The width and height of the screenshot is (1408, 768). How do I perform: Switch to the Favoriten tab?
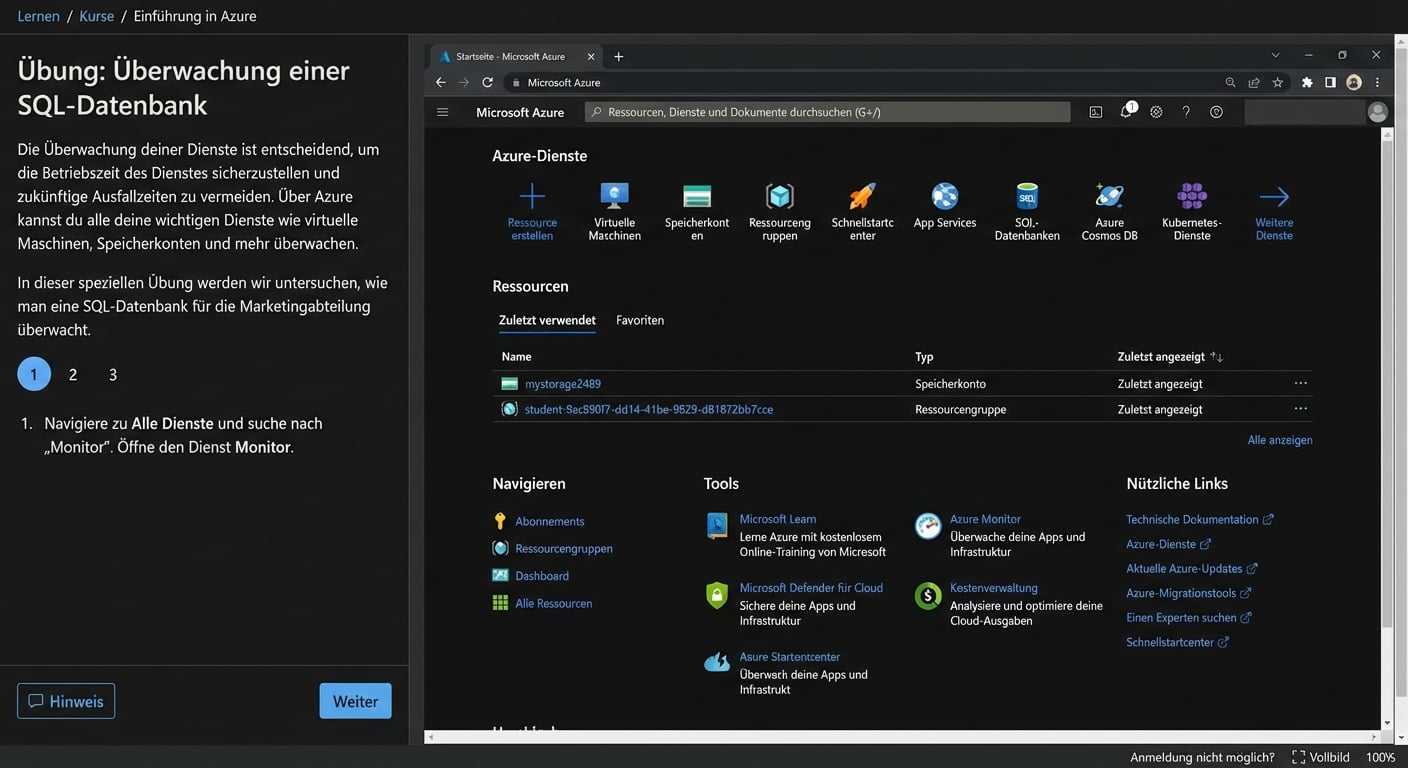639,320
